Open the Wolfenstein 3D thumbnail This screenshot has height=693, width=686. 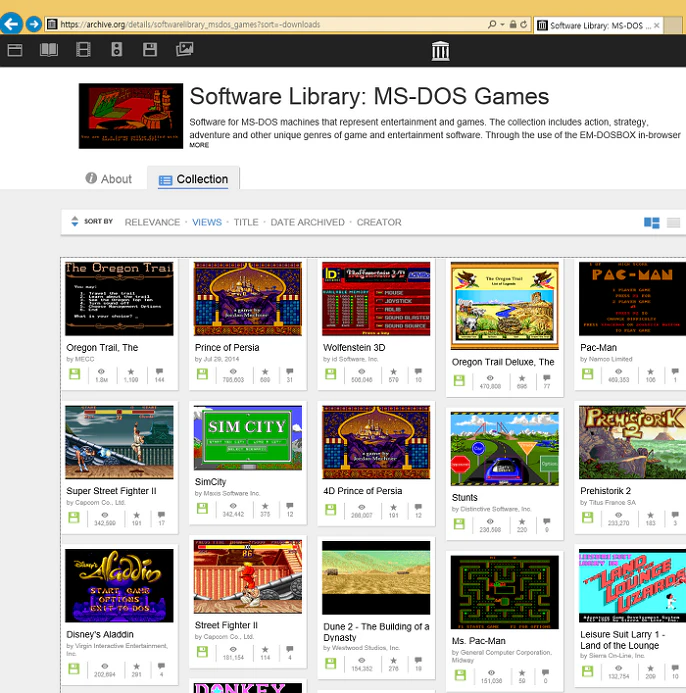(376, 298)
